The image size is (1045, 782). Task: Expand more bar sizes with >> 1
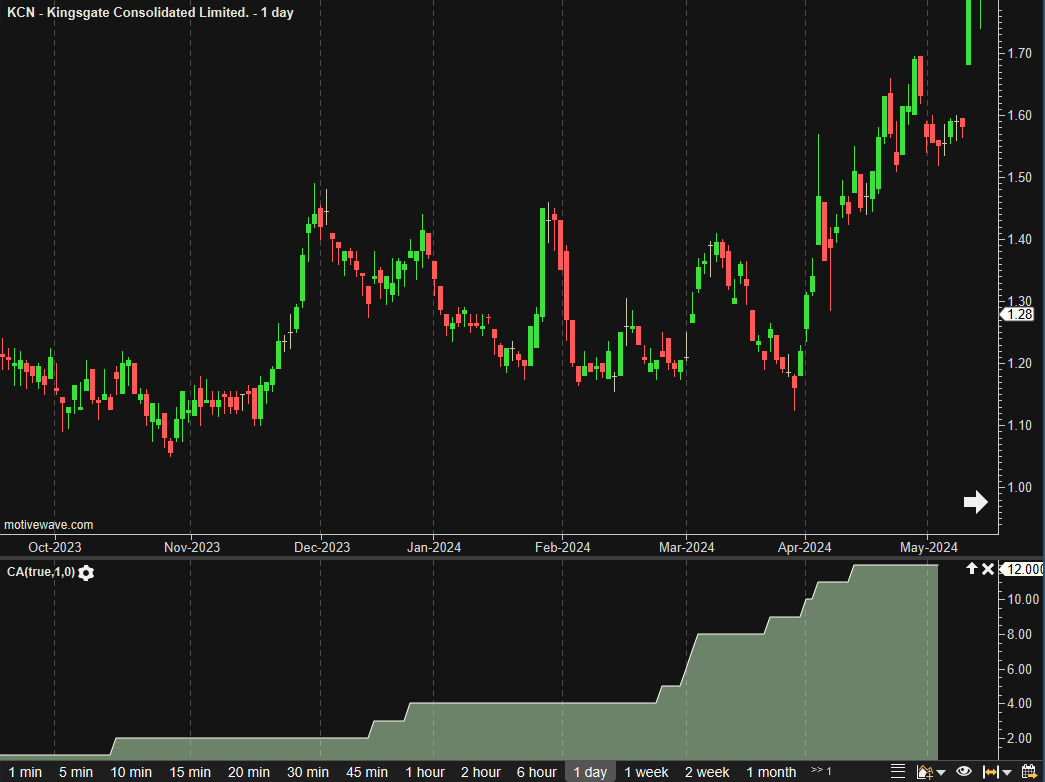[x=821, y=771]
